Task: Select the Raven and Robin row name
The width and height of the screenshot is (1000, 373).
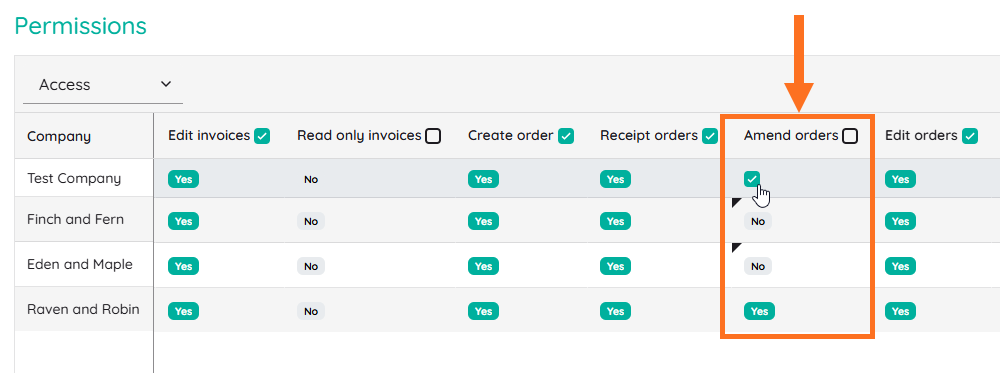Action: (83, 309)
